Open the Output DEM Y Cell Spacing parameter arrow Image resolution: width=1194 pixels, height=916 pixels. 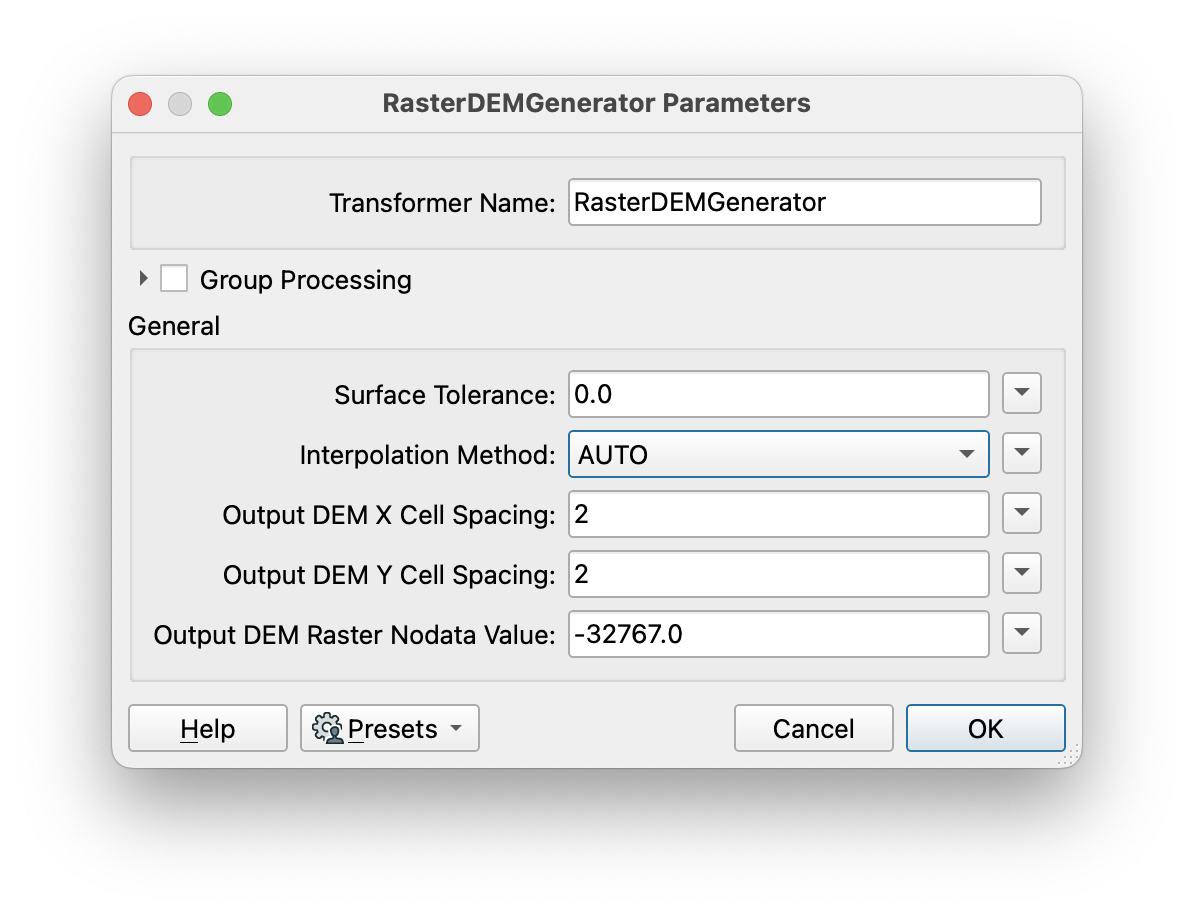click(x=1021, y=573)
